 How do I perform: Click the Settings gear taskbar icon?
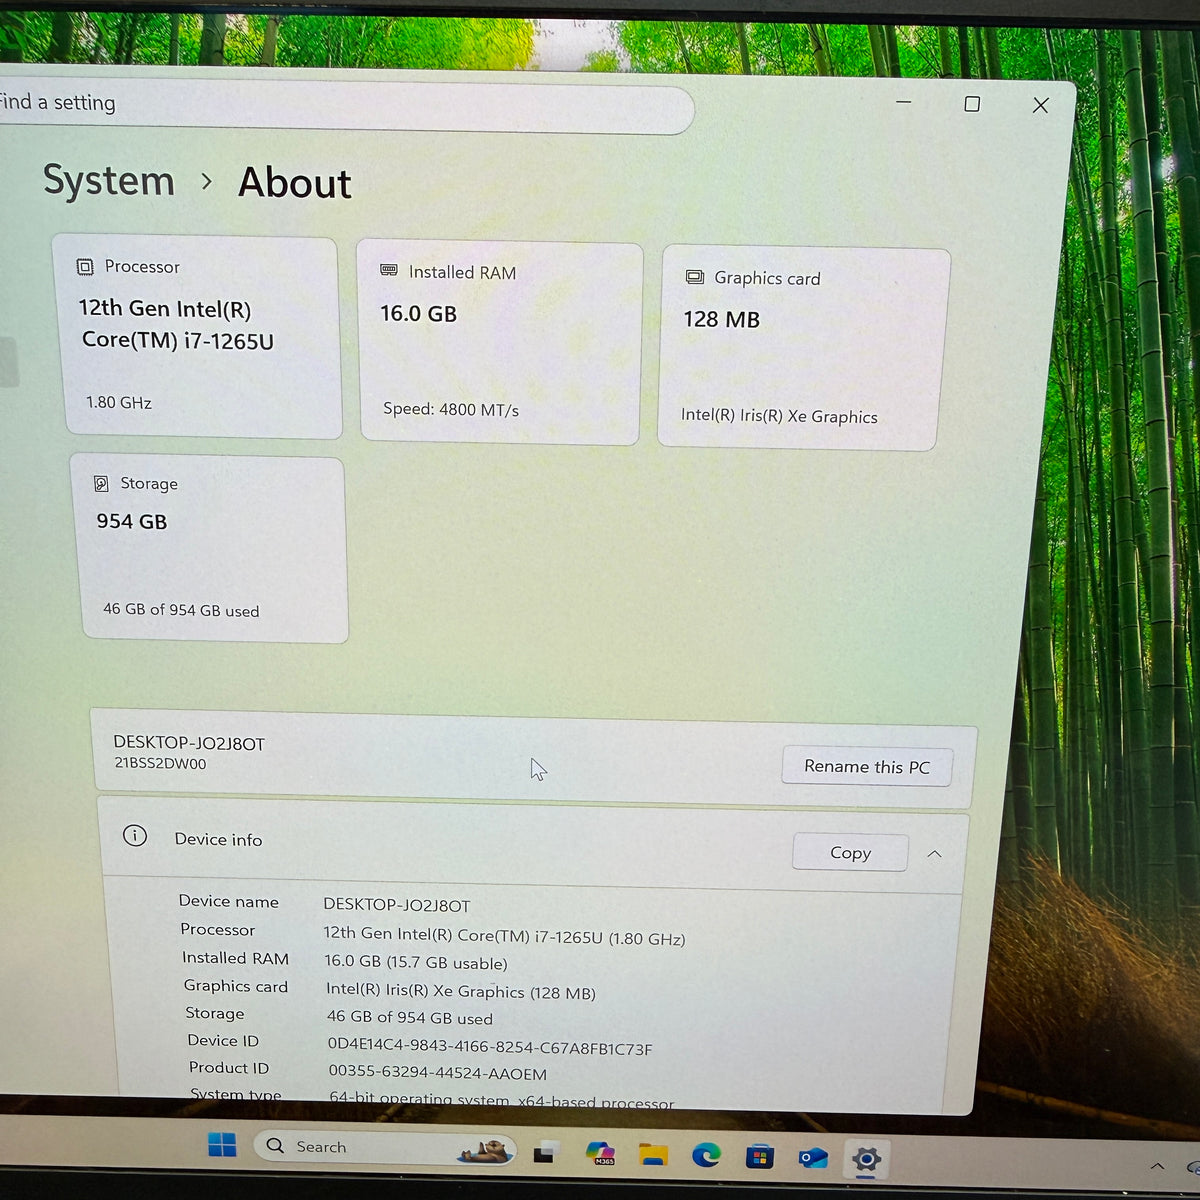(866, 1159)
